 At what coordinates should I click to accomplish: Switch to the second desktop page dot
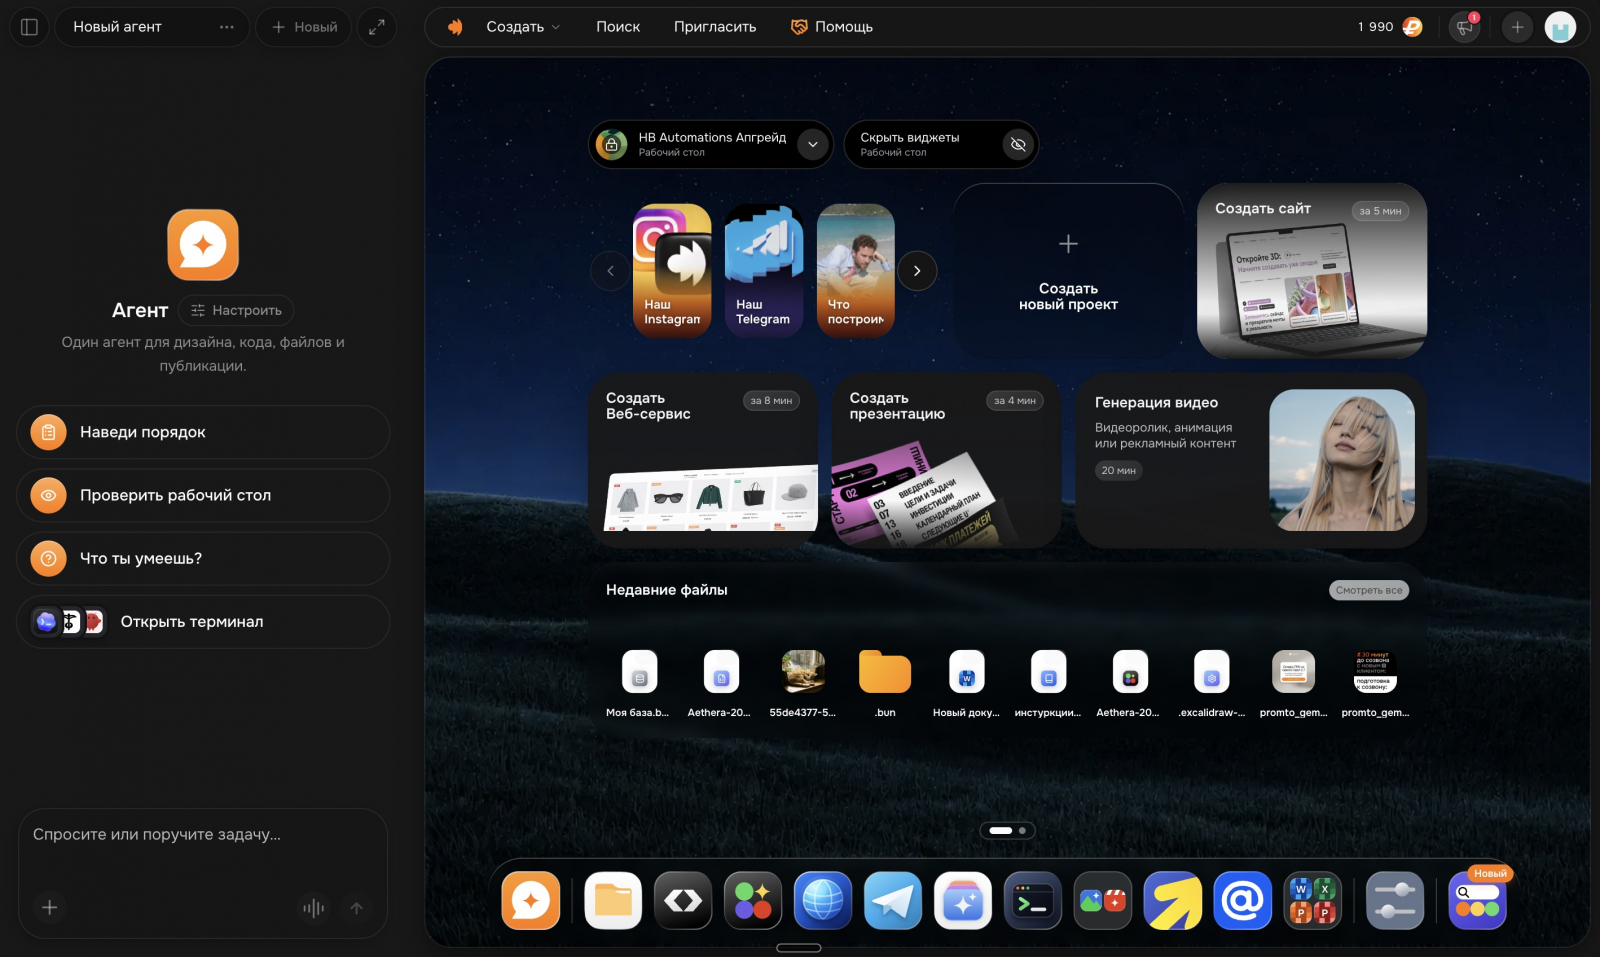point(1022,830)
